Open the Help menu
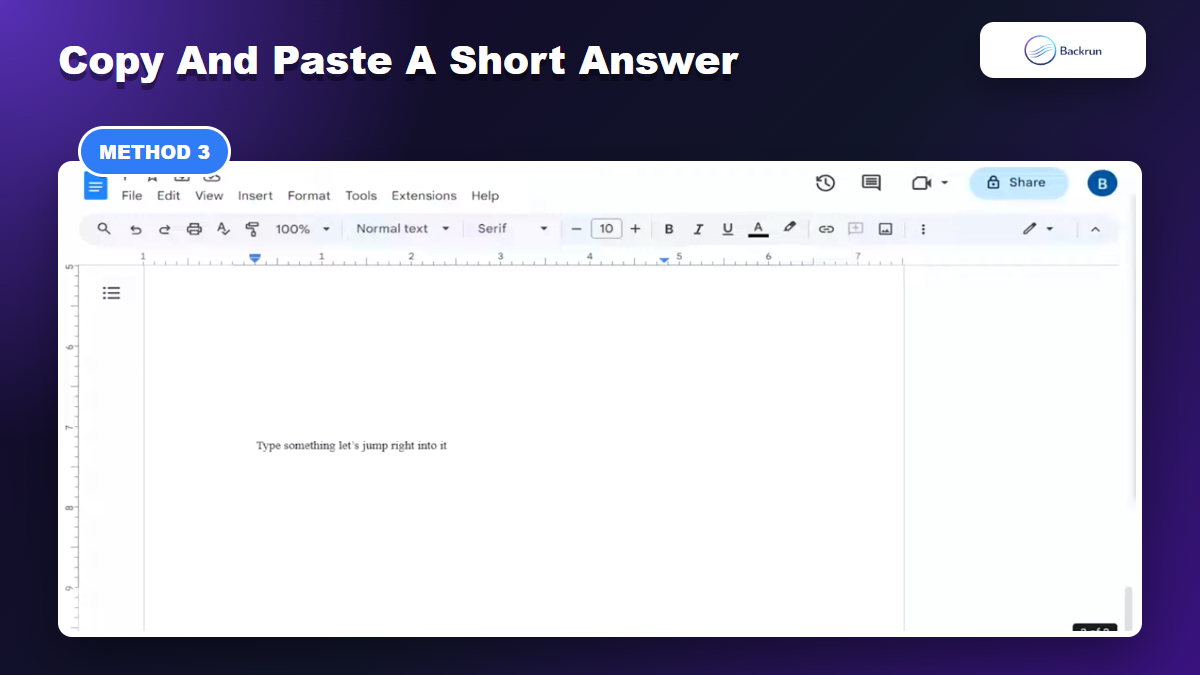The height and width of the screenshot is (675, 1200). tap(485, 196)
